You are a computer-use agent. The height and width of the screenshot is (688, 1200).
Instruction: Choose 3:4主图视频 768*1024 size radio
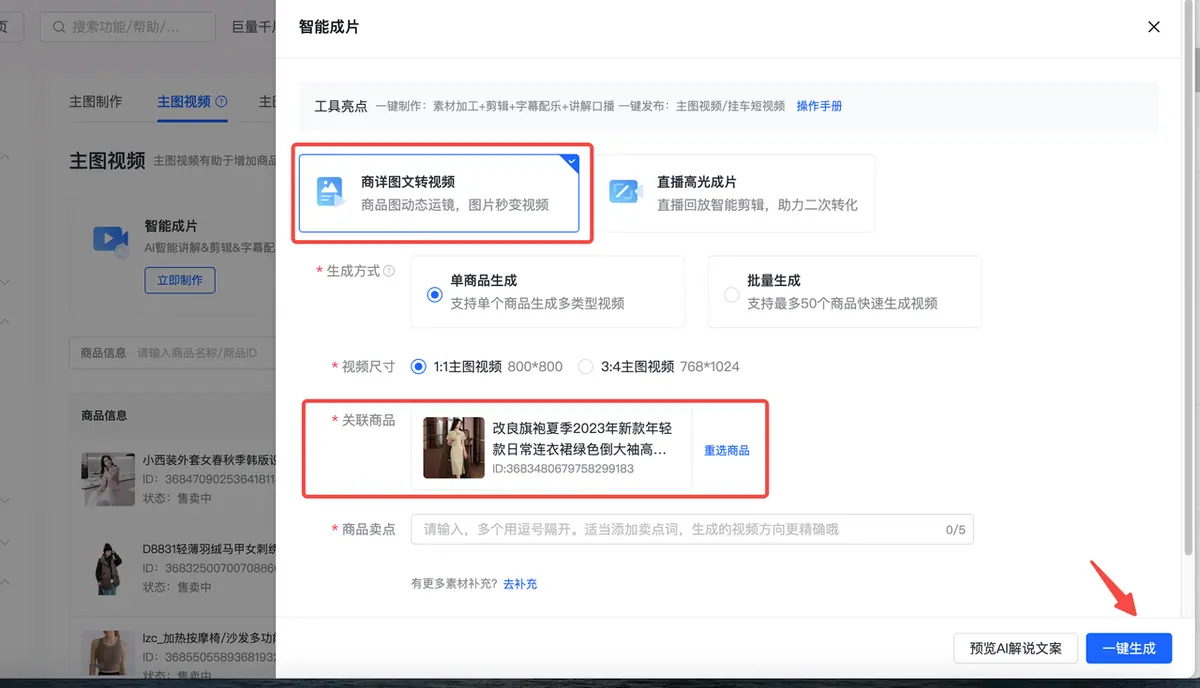[586, 367]
